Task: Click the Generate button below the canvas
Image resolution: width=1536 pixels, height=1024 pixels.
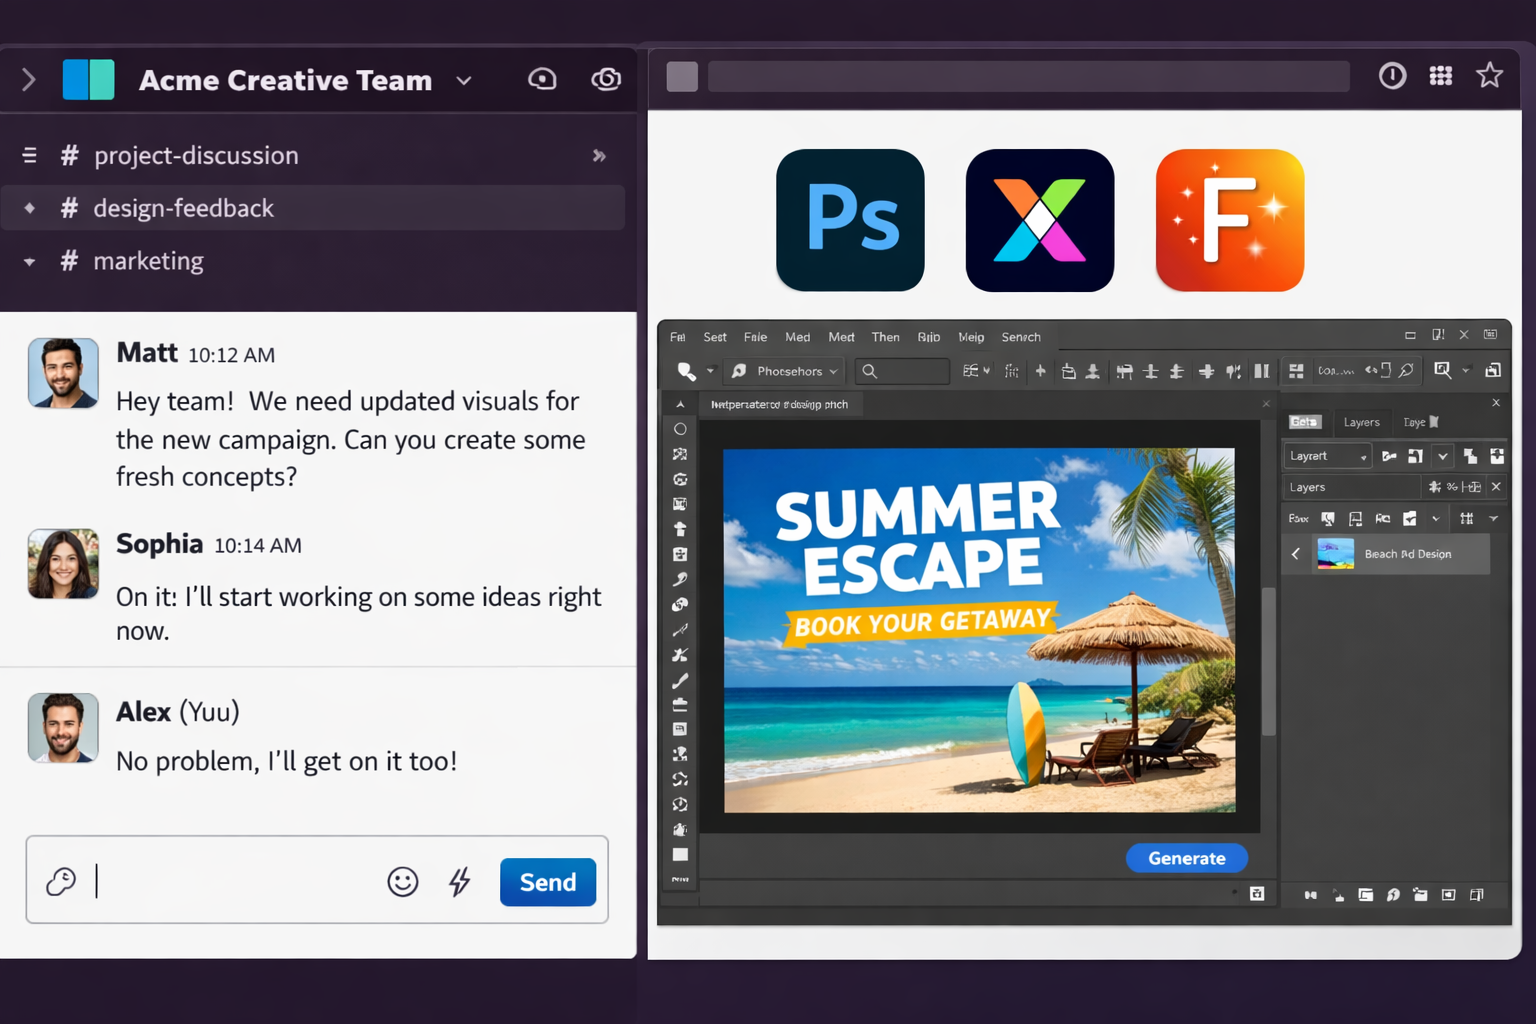Action: coord(1187,858)
